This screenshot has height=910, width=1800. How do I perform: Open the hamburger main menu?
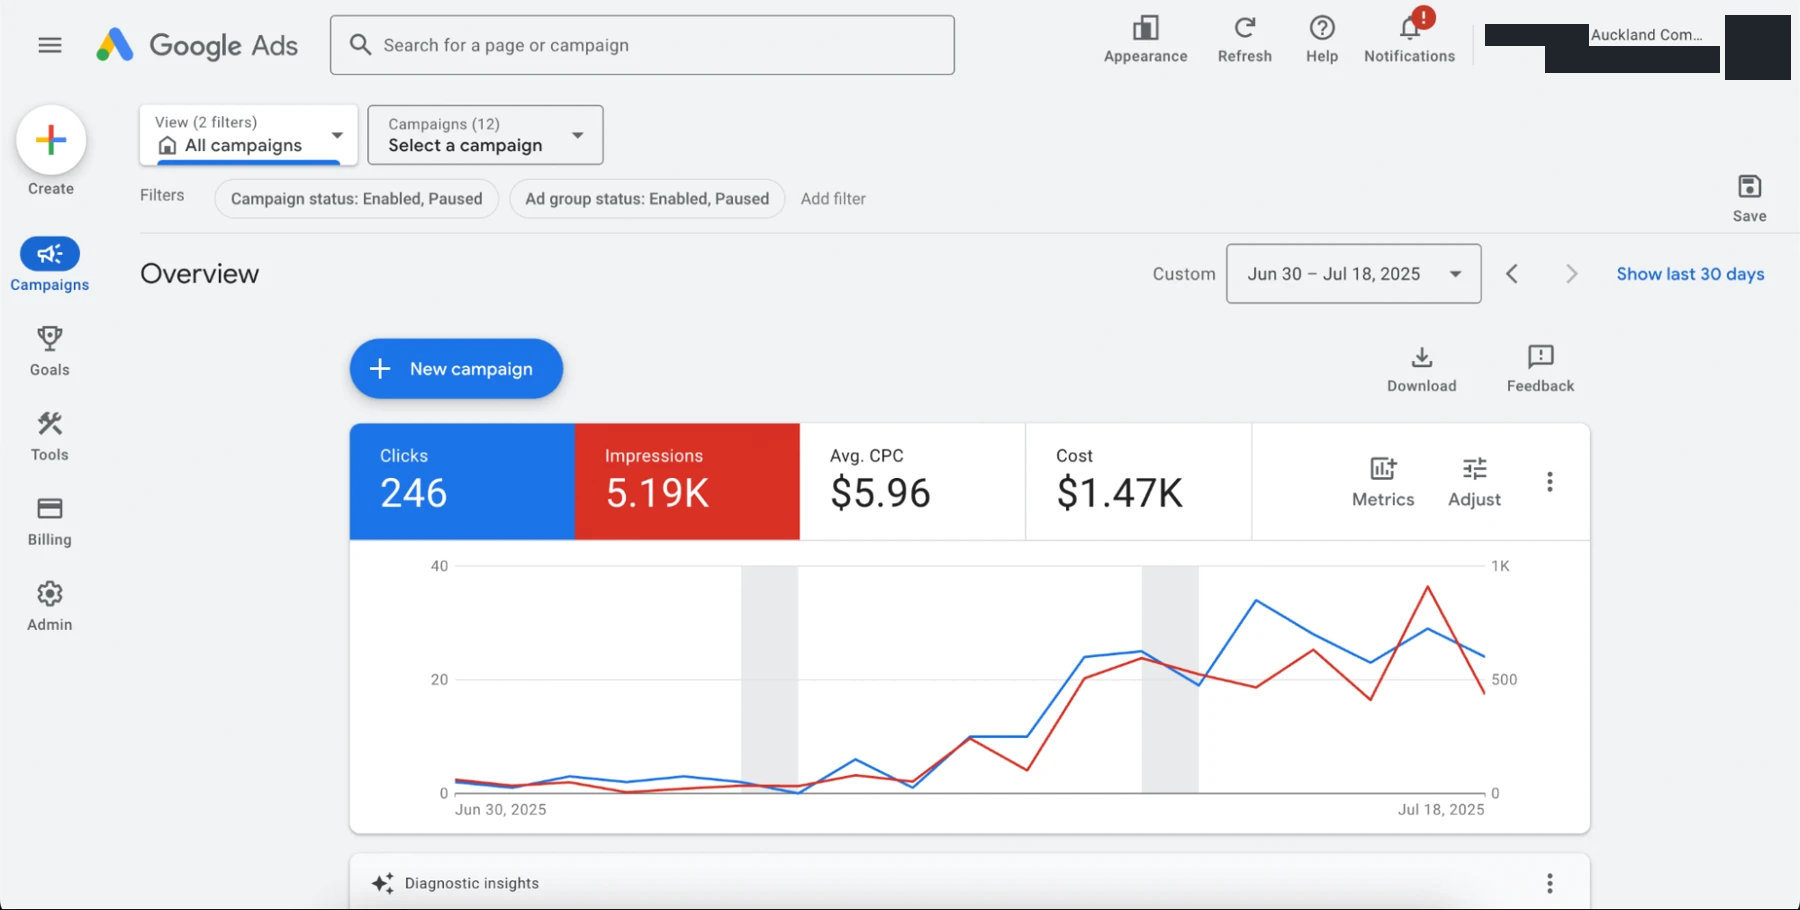50,45
